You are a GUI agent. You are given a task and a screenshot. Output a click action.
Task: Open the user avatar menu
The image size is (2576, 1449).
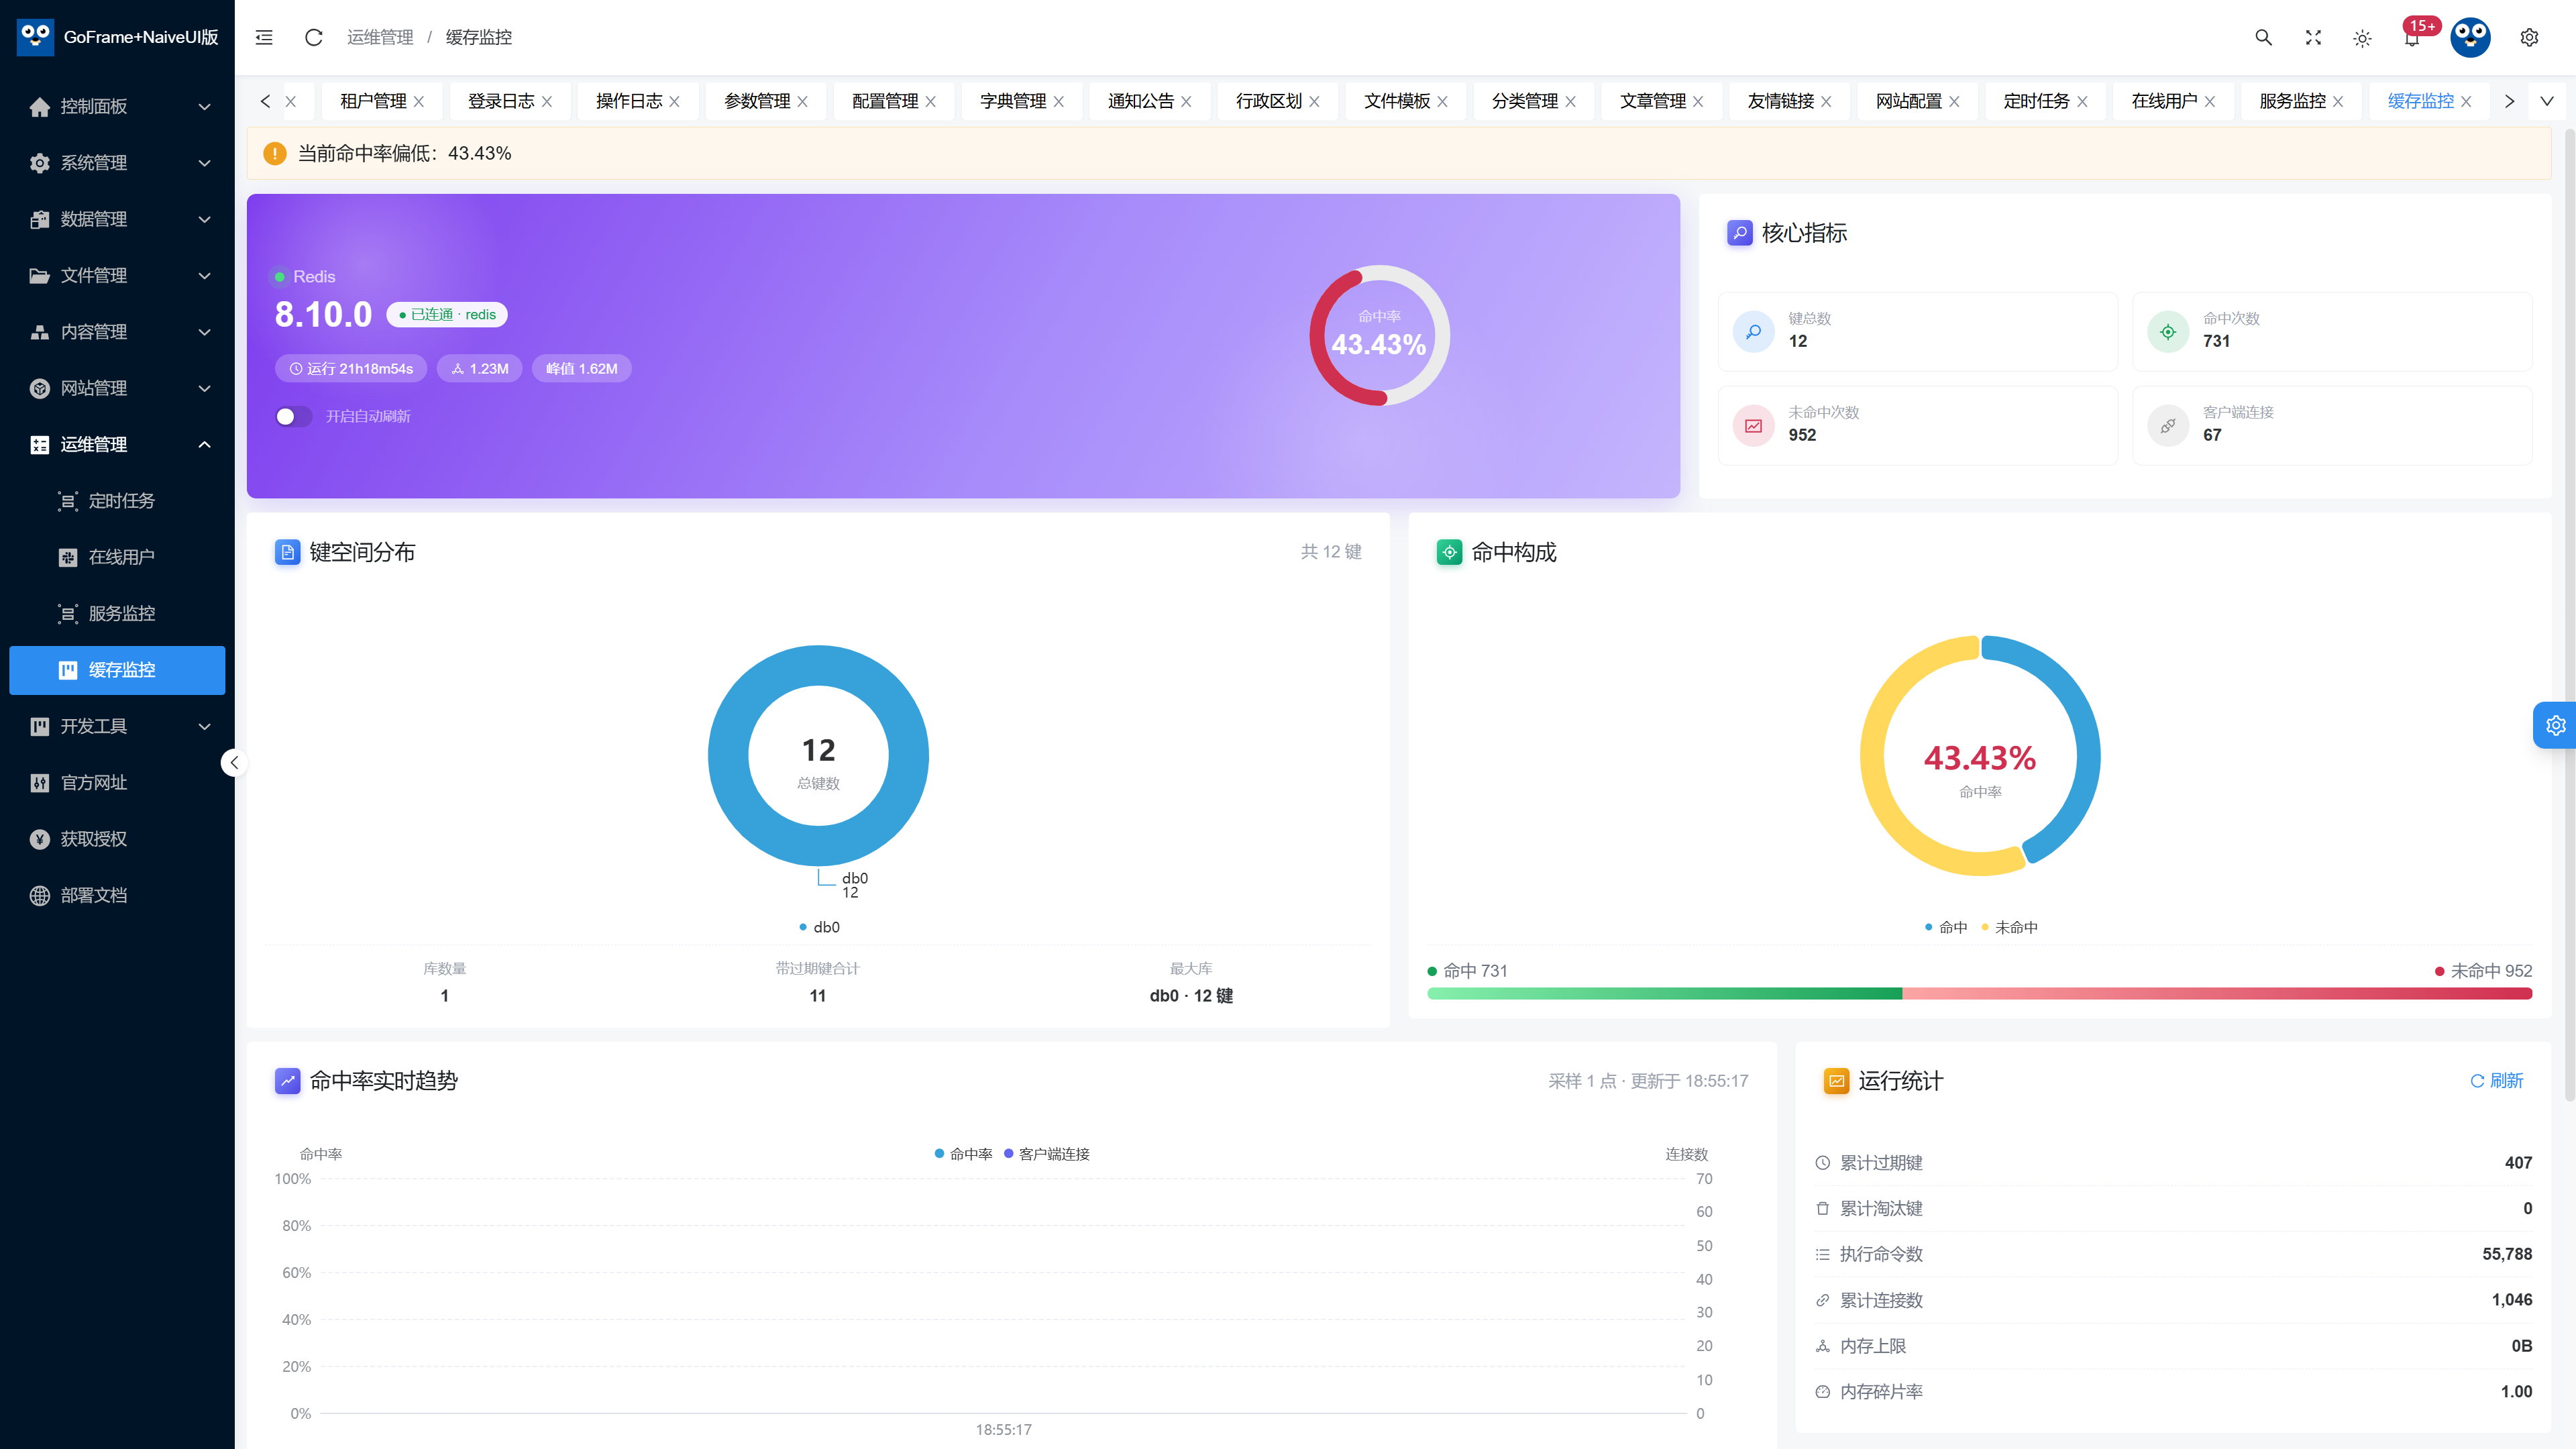click(x=2470, y=37)
